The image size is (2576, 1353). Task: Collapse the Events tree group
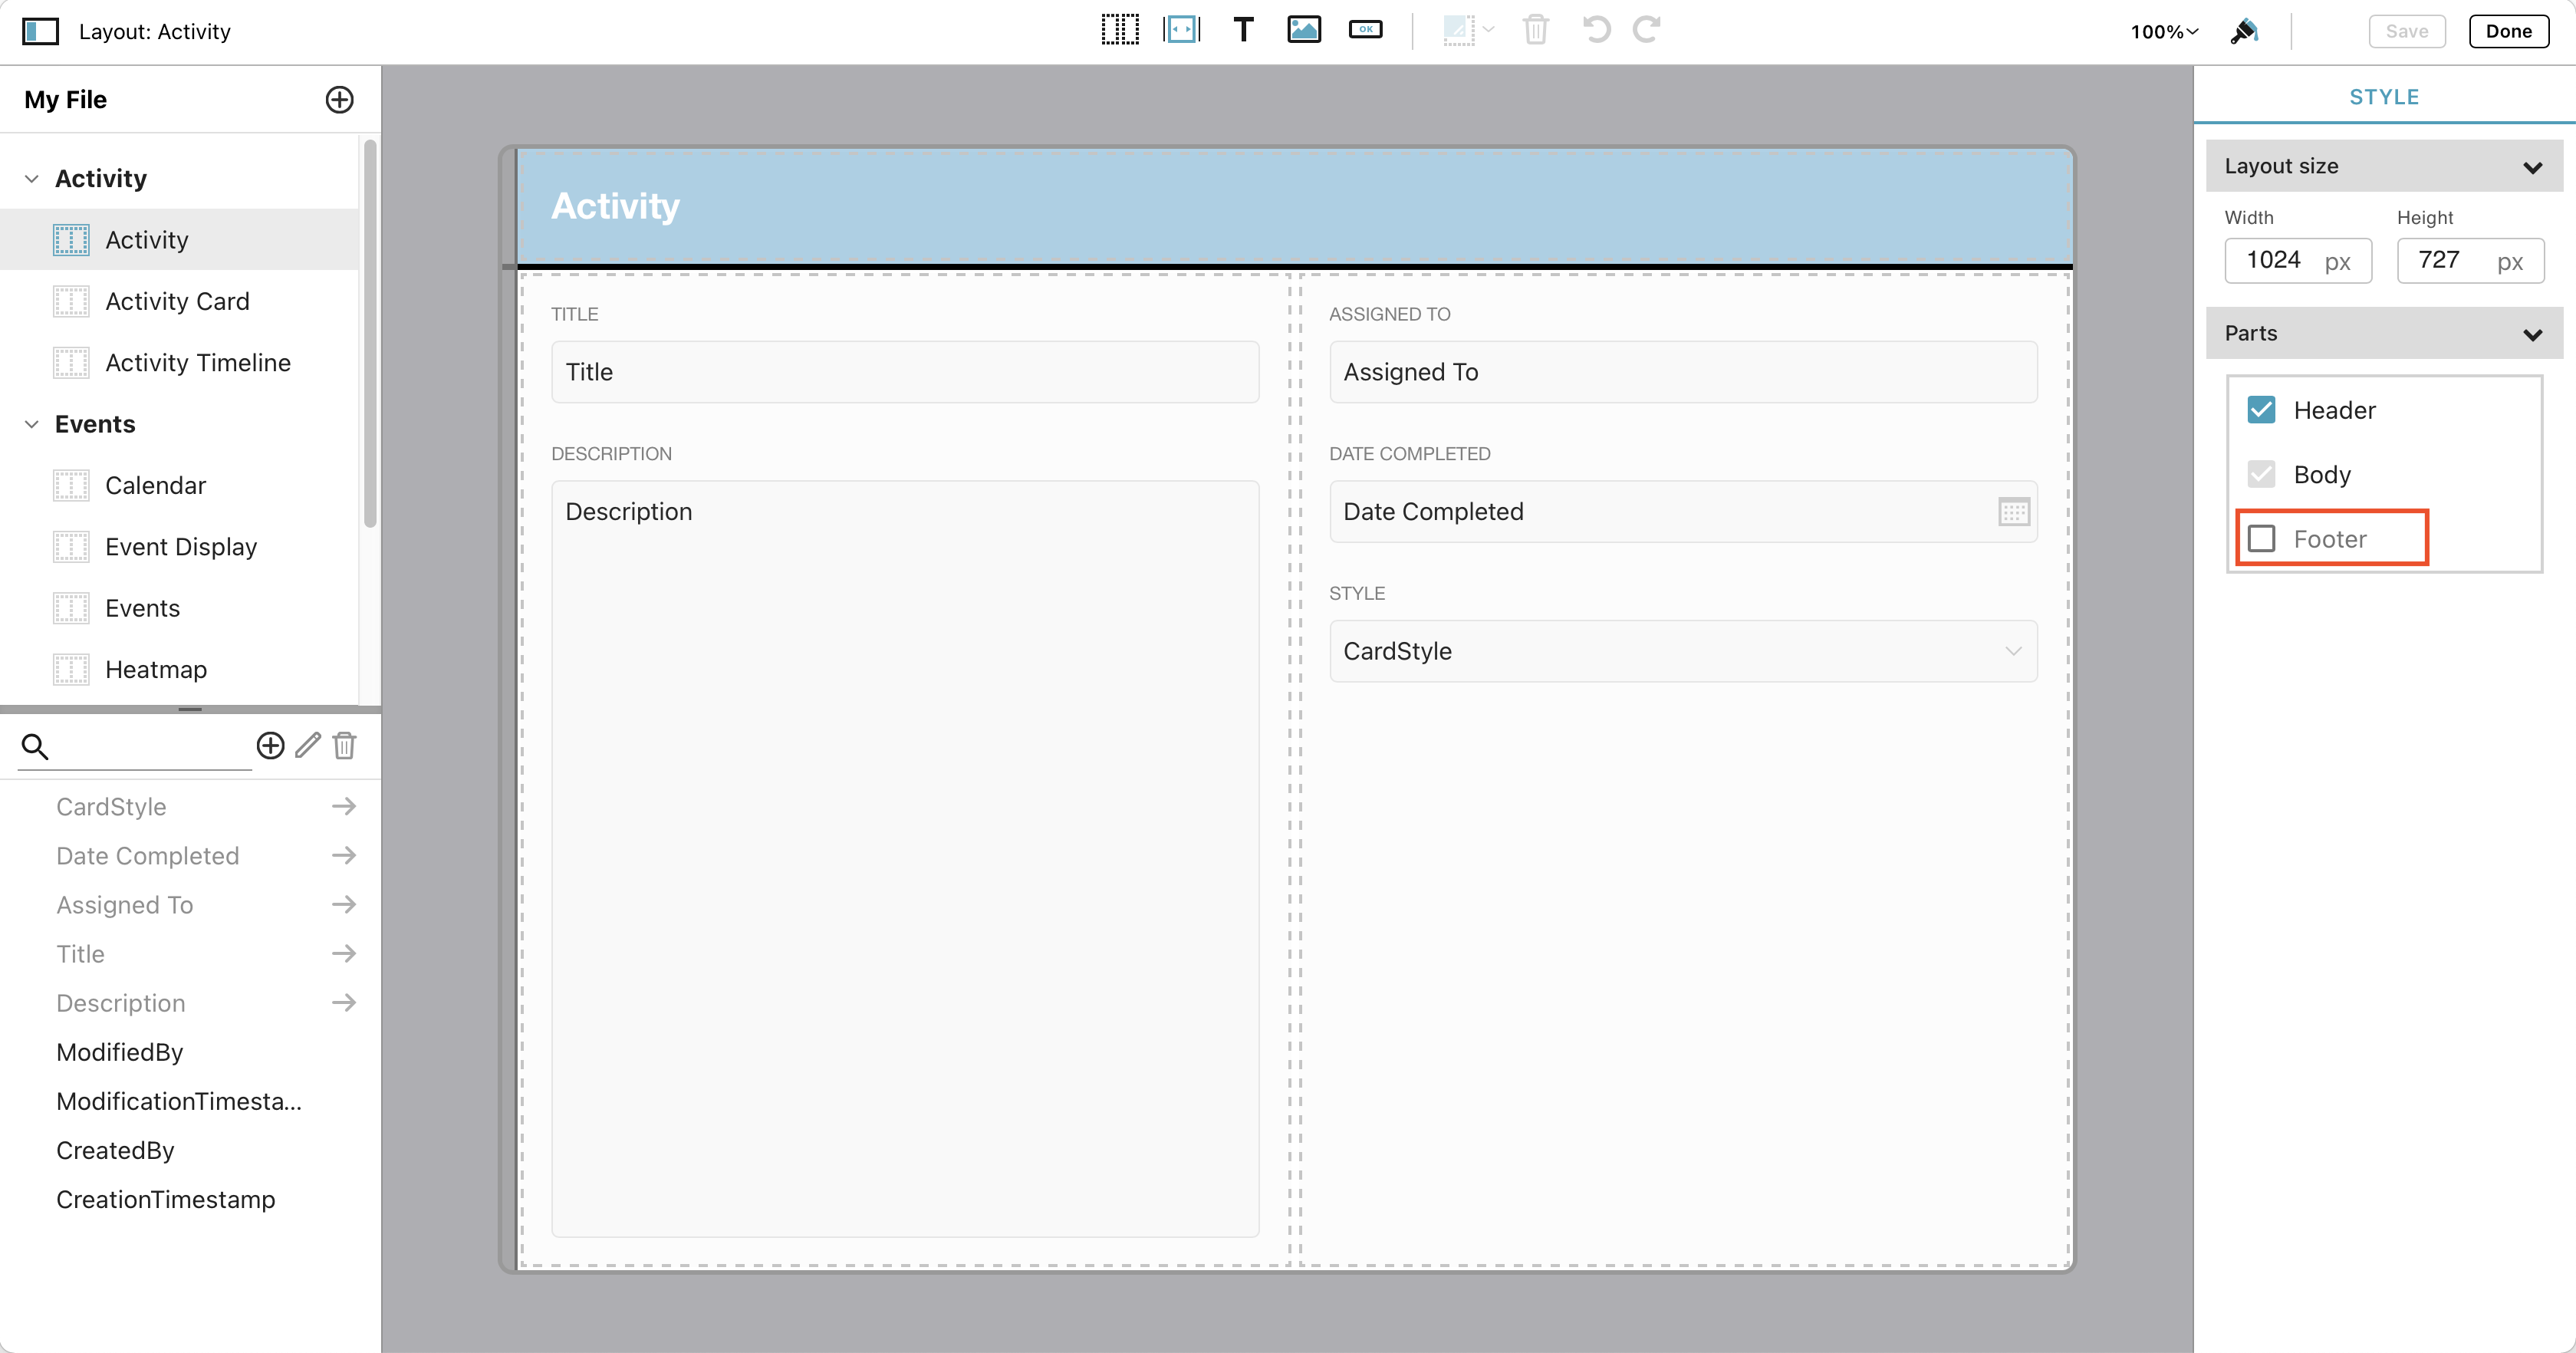pos(32,424)
